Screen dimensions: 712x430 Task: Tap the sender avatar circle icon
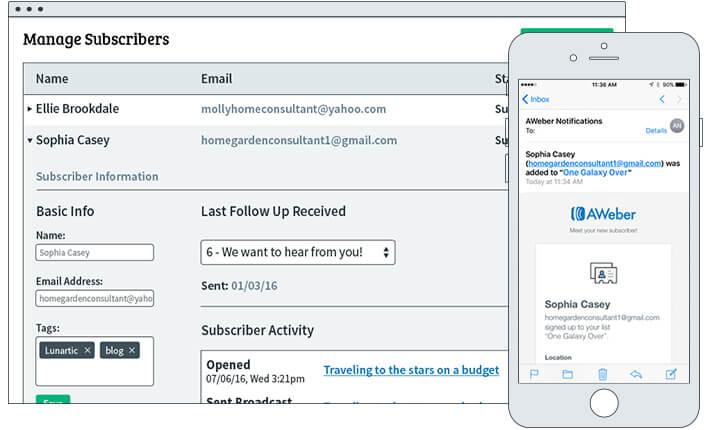tap(677, 125)
